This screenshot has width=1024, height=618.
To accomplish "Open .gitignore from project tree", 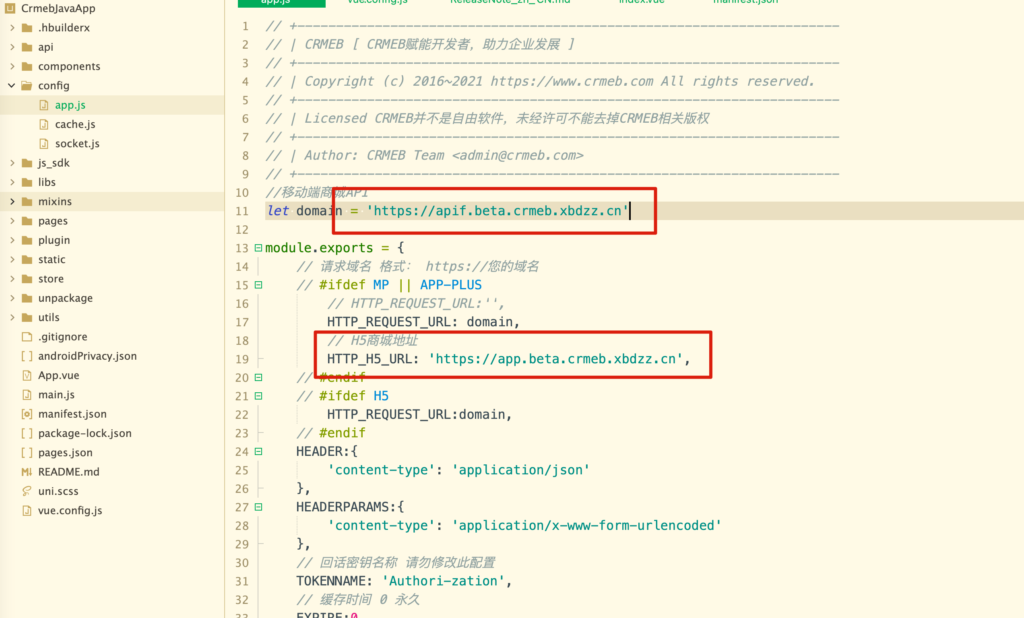I will pyautogui.click(x=63, y=337).
